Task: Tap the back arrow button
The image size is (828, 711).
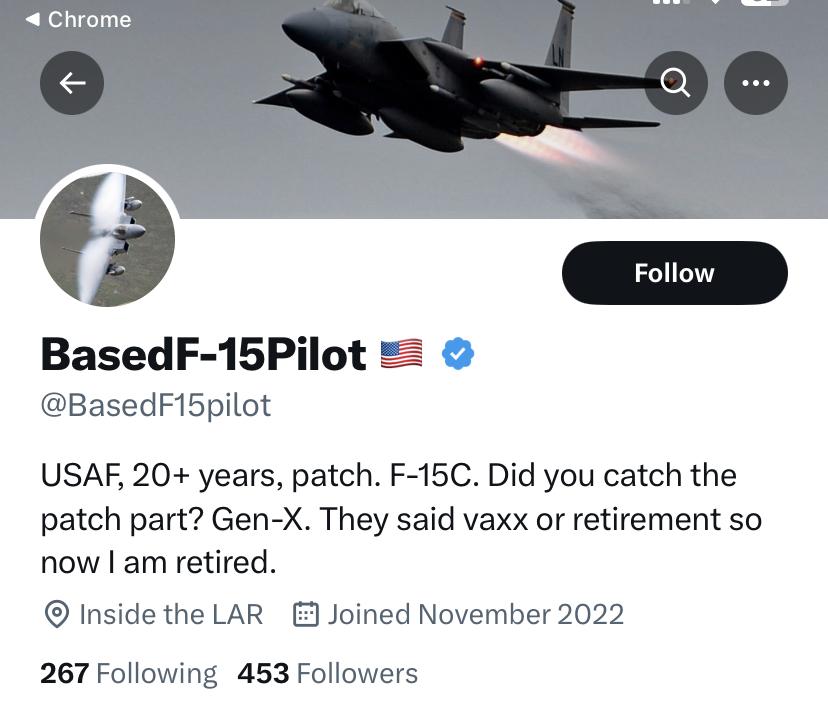Action: tap(72, 83)
